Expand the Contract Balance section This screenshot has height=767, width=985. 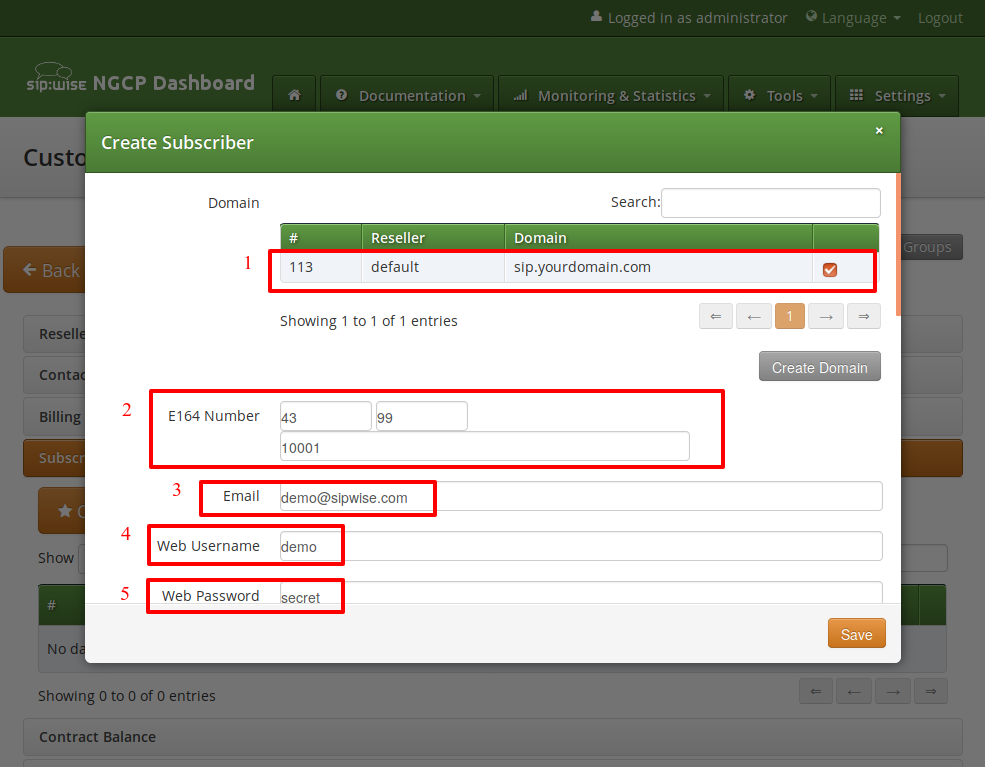pos(97,737)
